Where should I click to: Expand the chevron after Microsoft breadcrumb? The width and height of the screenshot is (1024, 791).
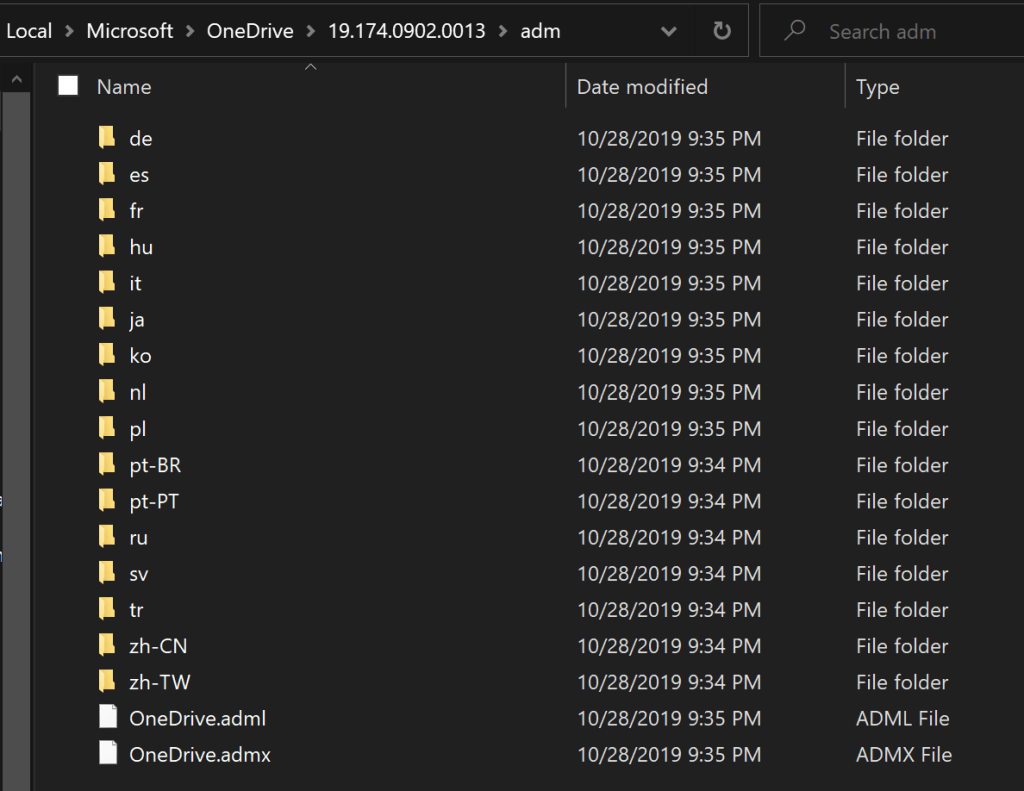[x=190, y=31]
